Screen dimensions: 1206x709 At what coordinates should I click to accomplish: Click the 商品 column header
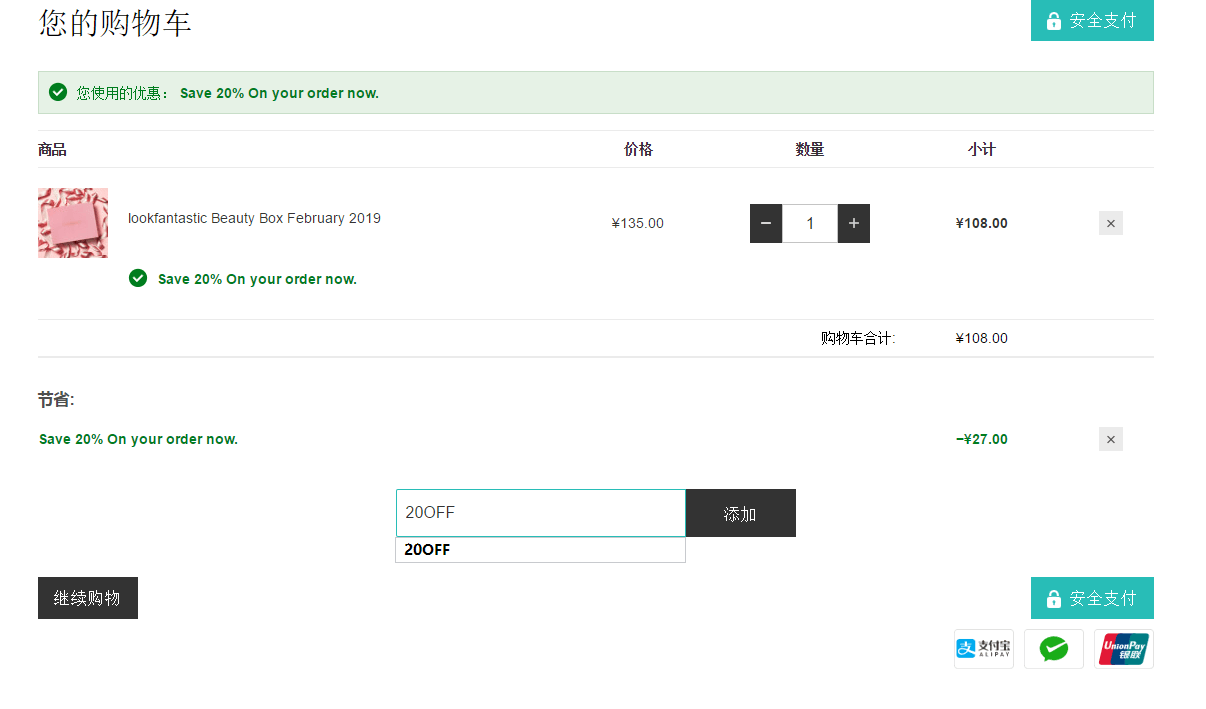point(52,150)
